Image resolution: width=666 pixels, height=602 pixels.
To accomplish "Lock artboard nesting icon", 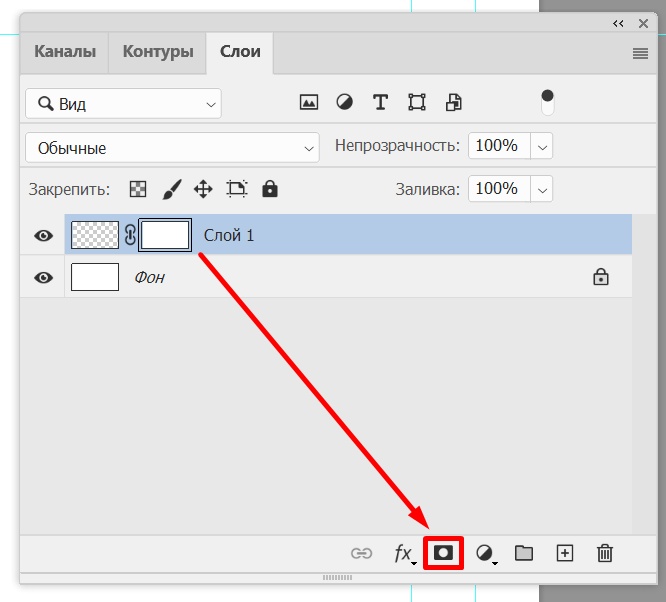I will point(237,189).
